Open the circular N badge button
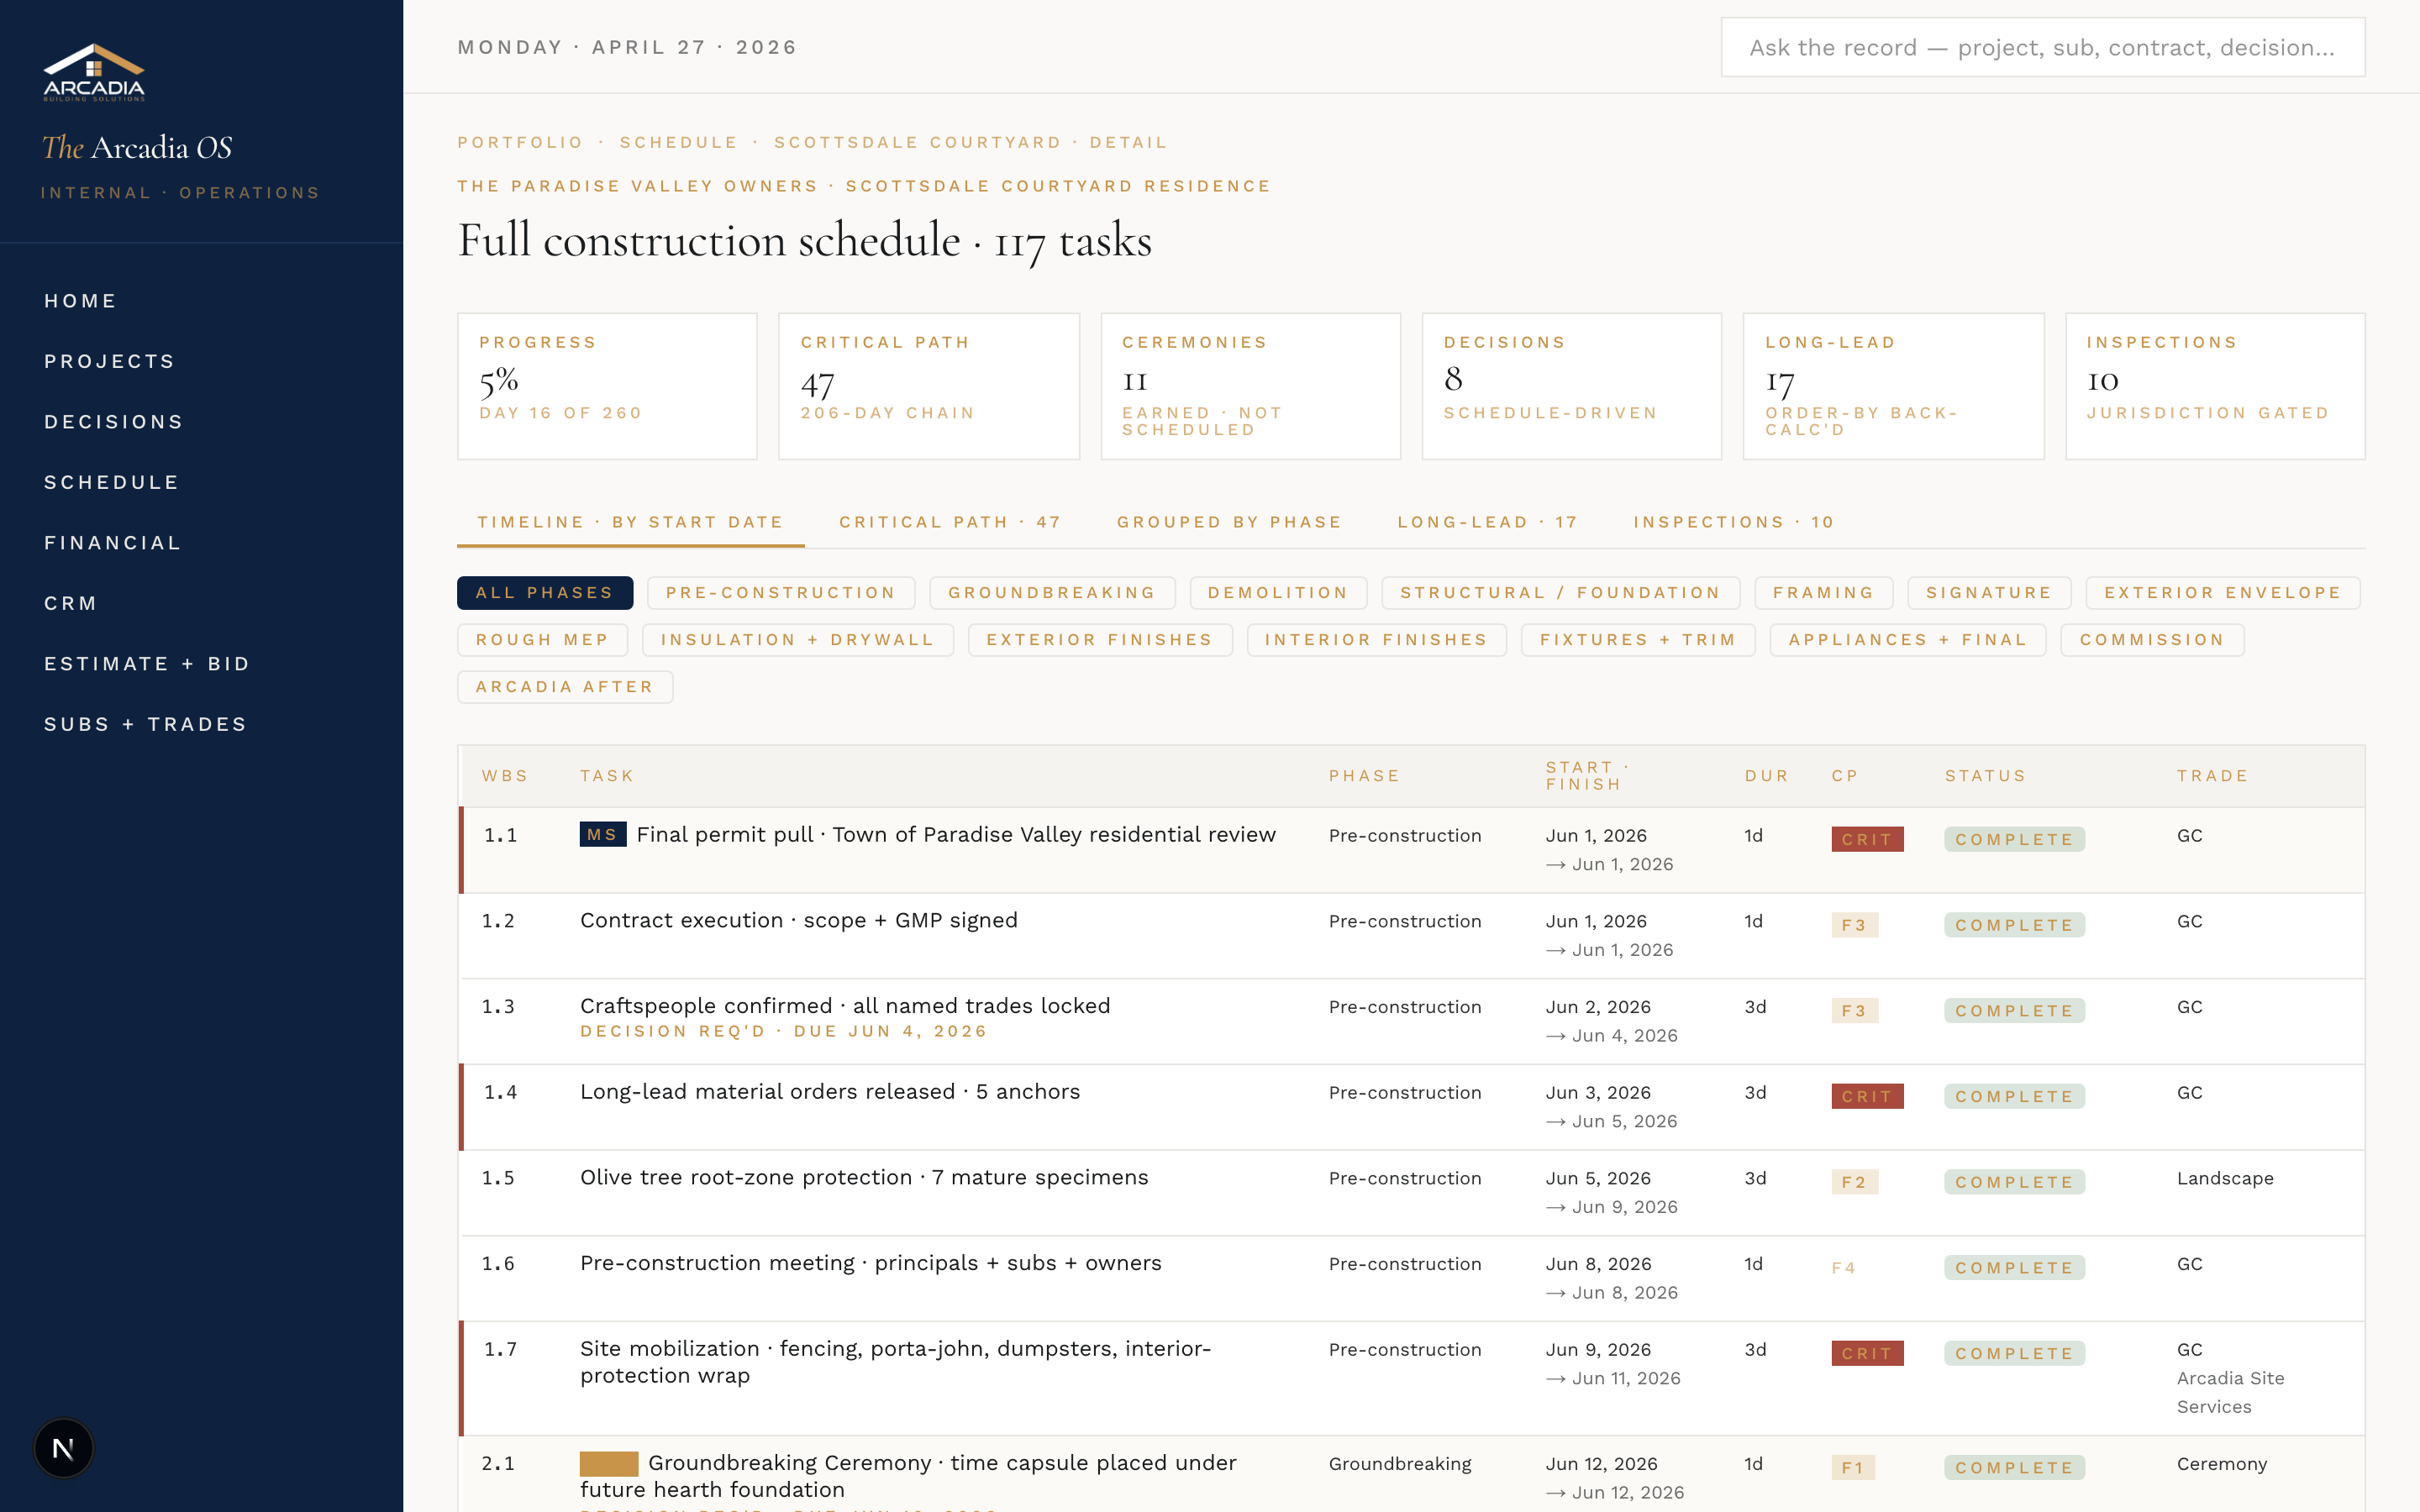2420x1512 pixels. [63, 1448]
